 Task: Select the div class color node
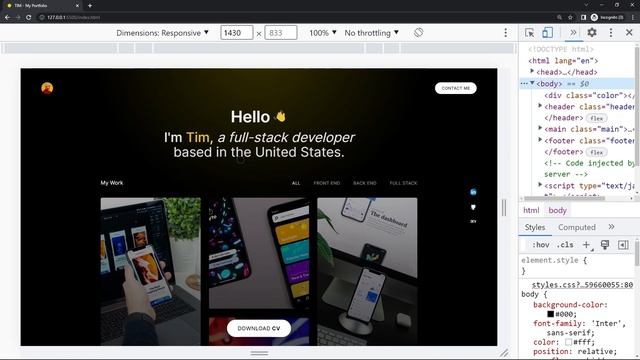[x=589, y=95]
